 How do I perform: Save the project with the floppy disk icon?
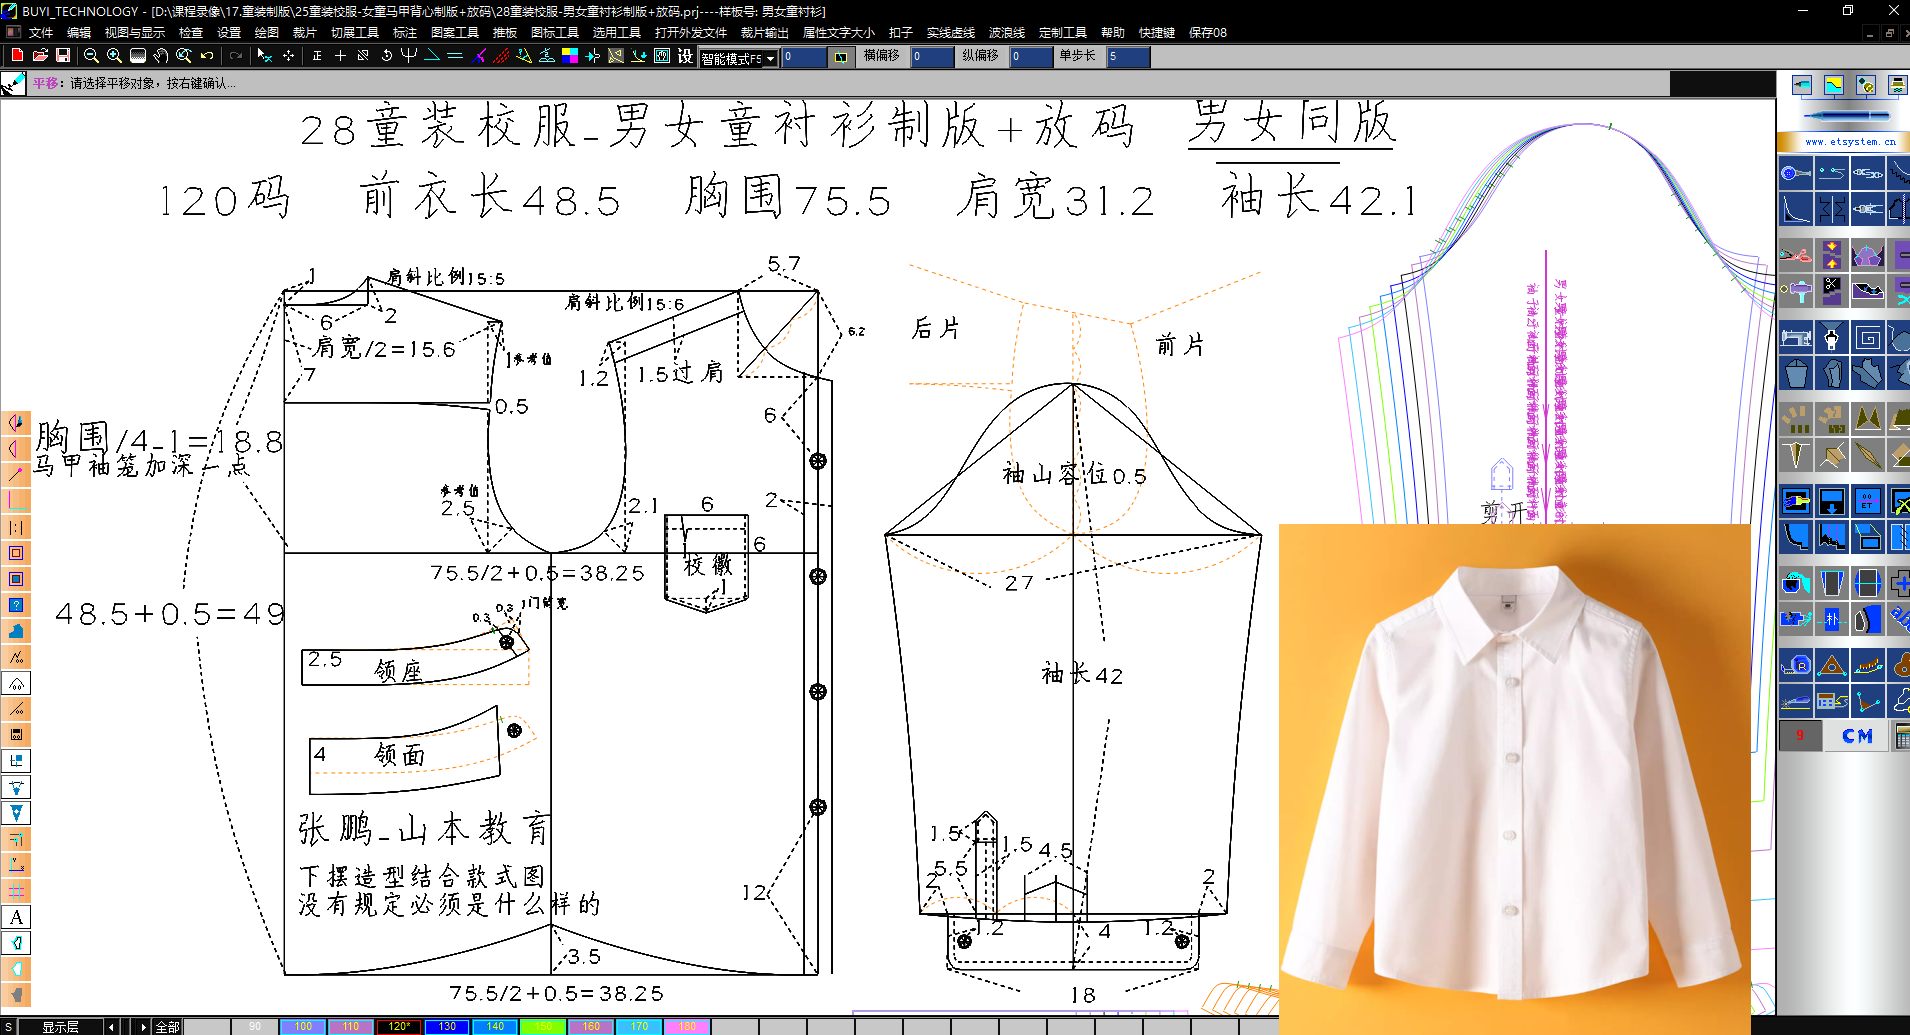[62, 55]
